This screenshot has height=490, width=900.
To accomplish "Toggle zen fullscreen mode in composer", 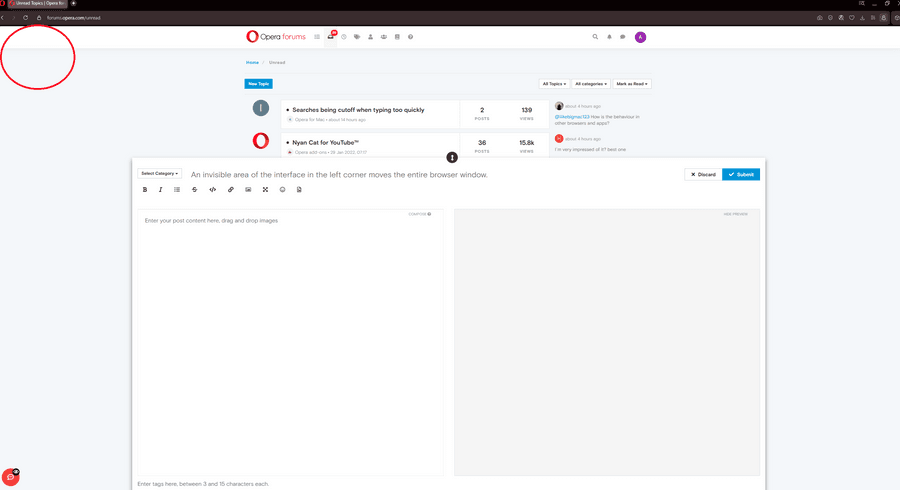I will [265, 190].
